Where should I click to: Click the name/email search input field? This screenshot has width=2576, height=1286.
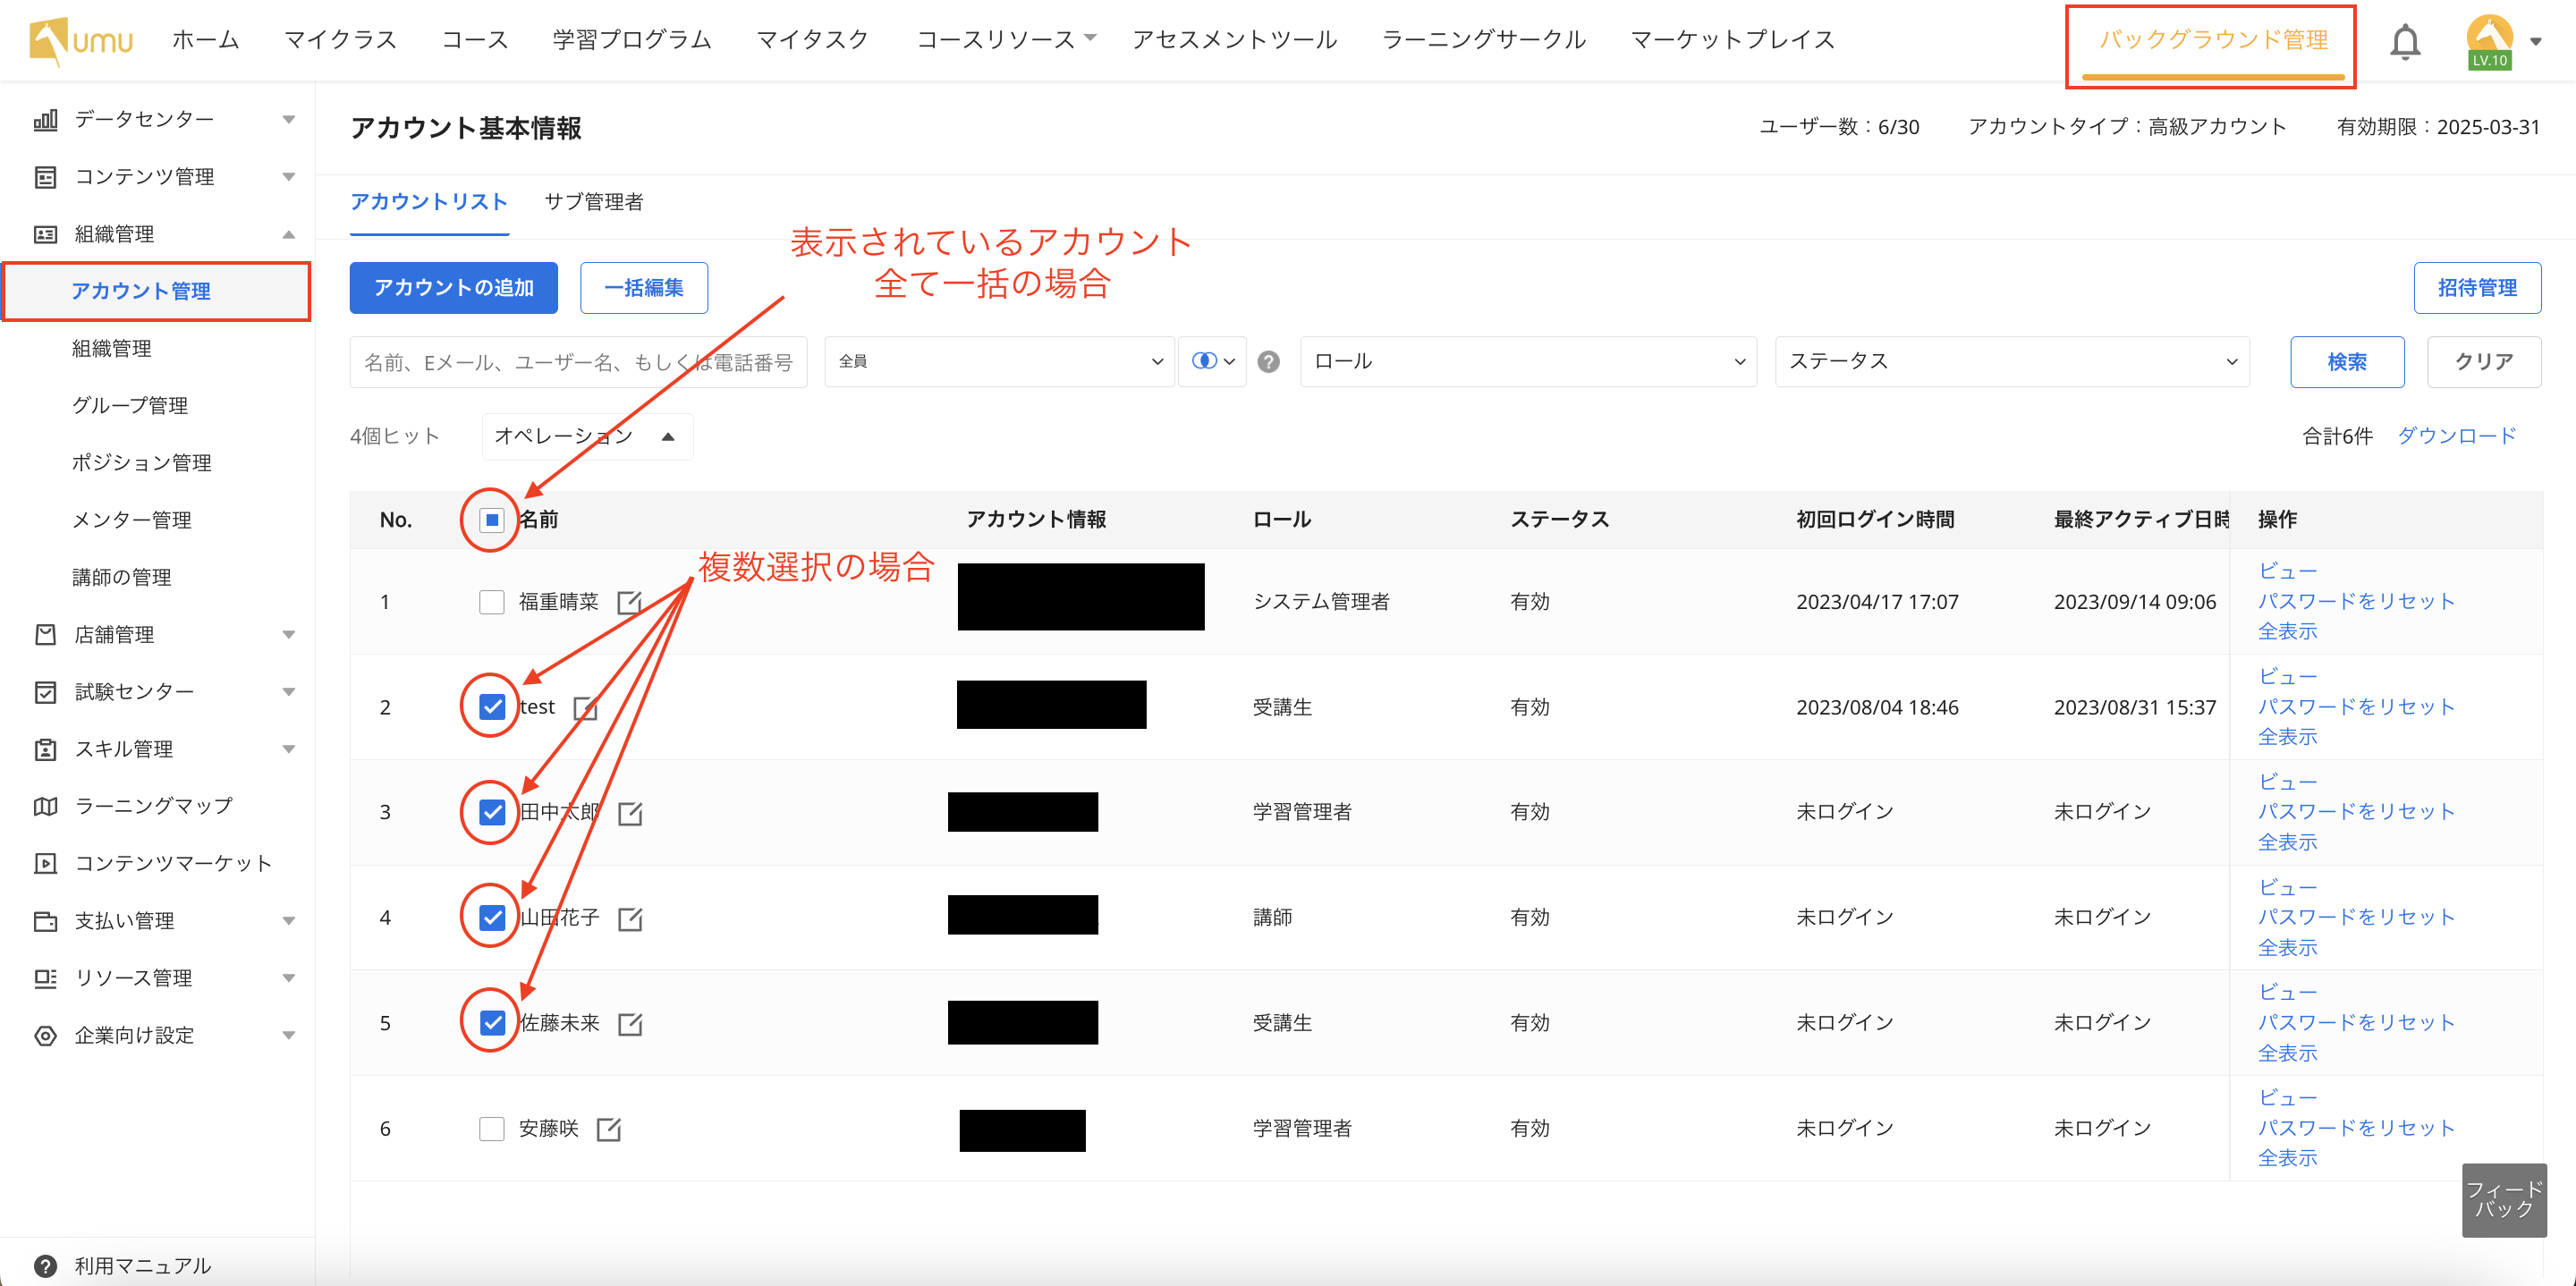point(578,362)
